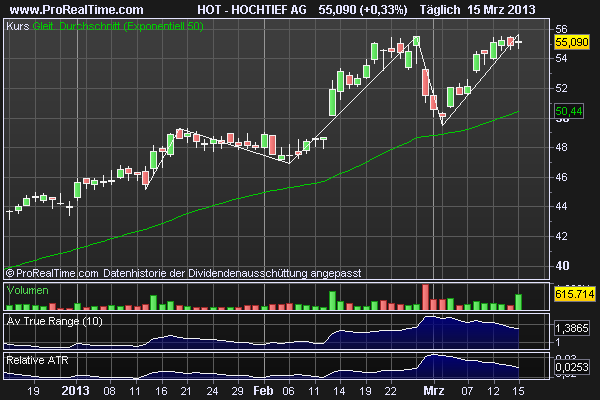Select the 42 price axis label
Image resolution: width=600 pixels, height=400 pixels.
(x=561, y=236)
